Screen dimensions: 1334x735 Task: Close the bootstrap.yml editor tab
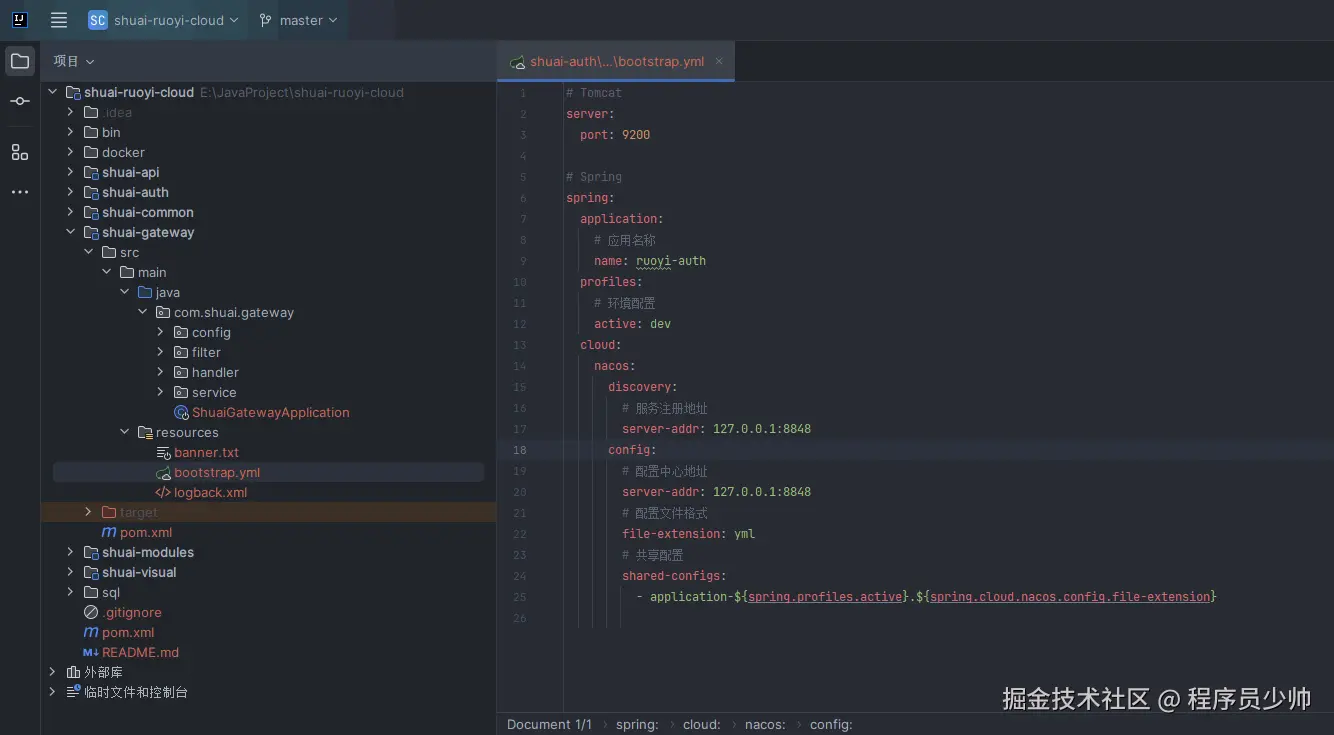718,62
